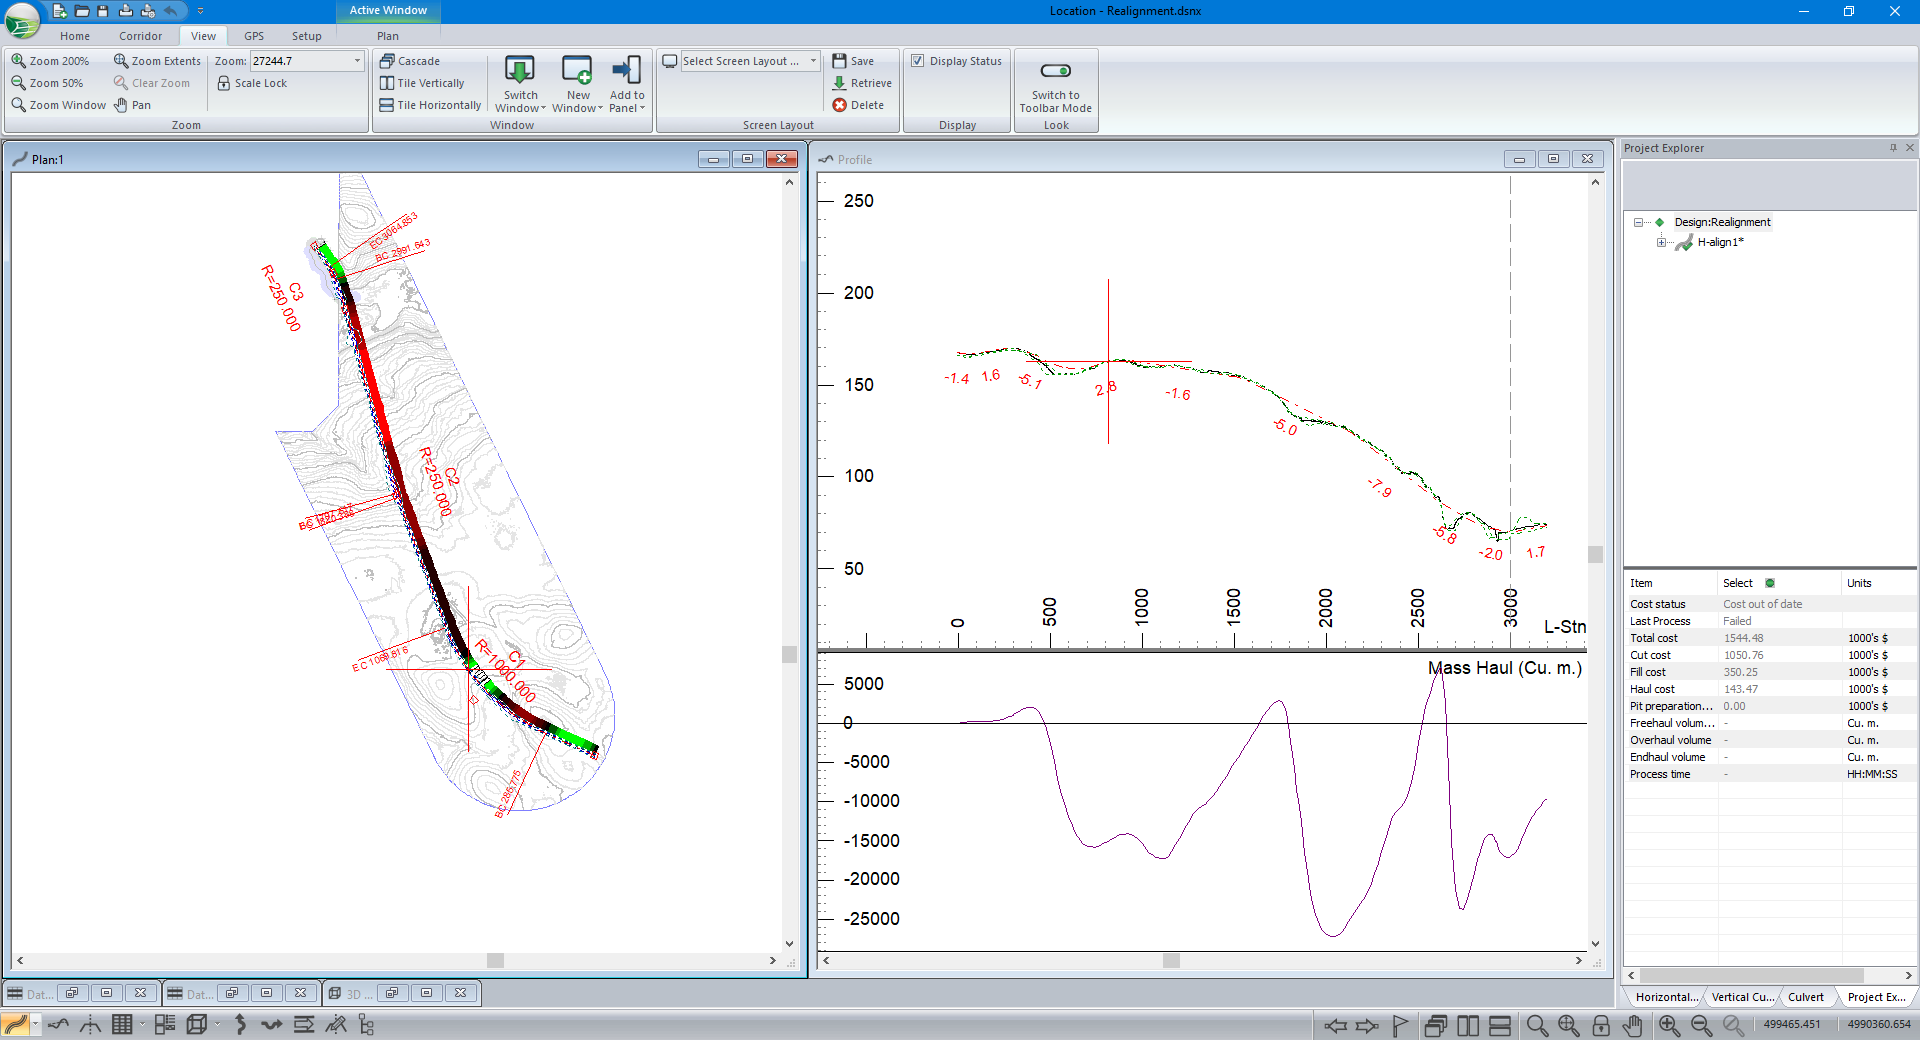Click Retrieve screen layout icon
Viewport: 1920px width, 1040px height.
pyautogui.click(x=840, y=83)
